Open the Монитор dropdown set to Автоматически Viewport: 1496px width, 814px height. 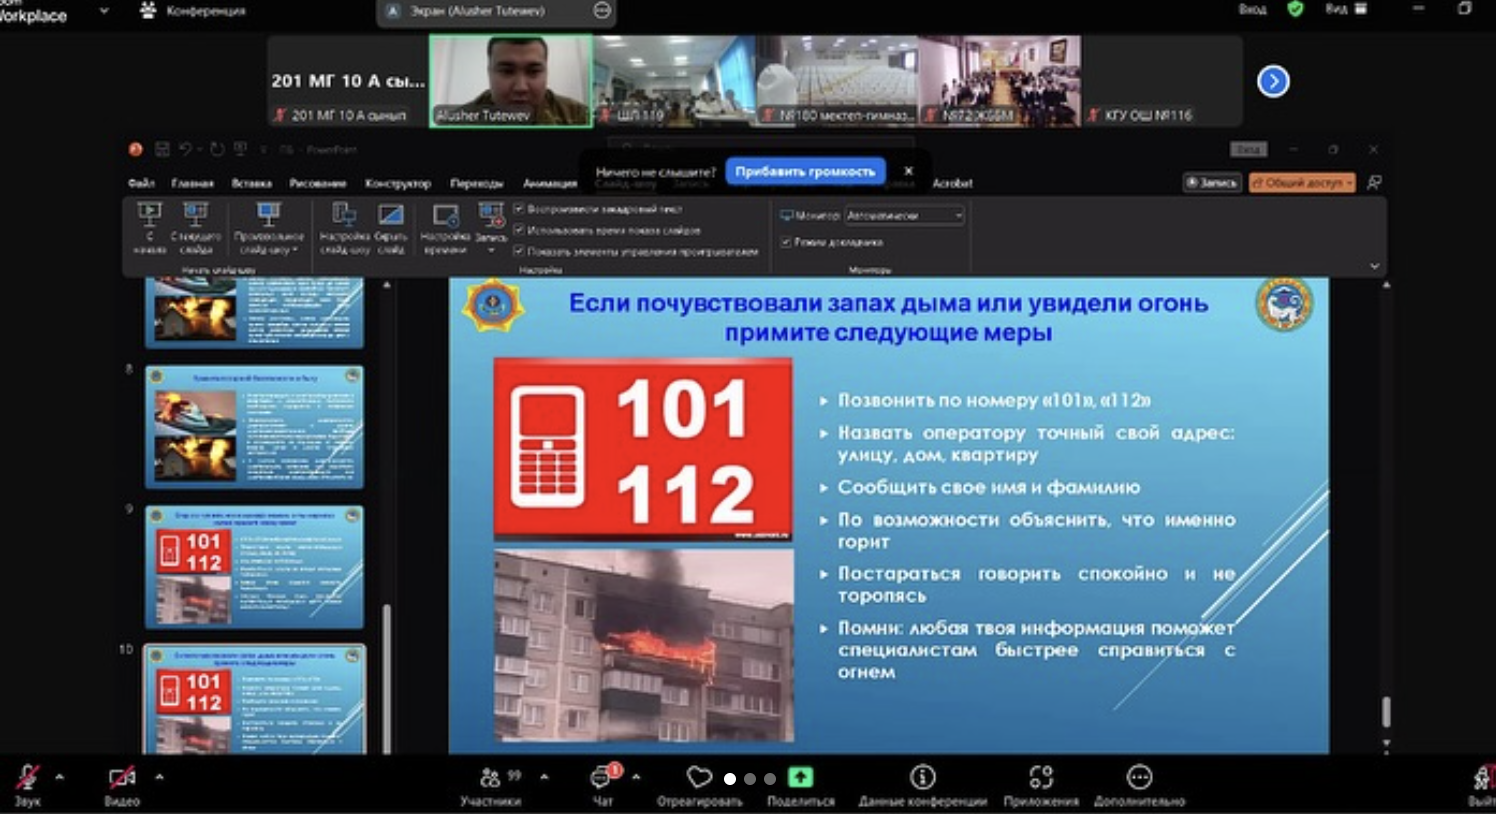point(905,215)
